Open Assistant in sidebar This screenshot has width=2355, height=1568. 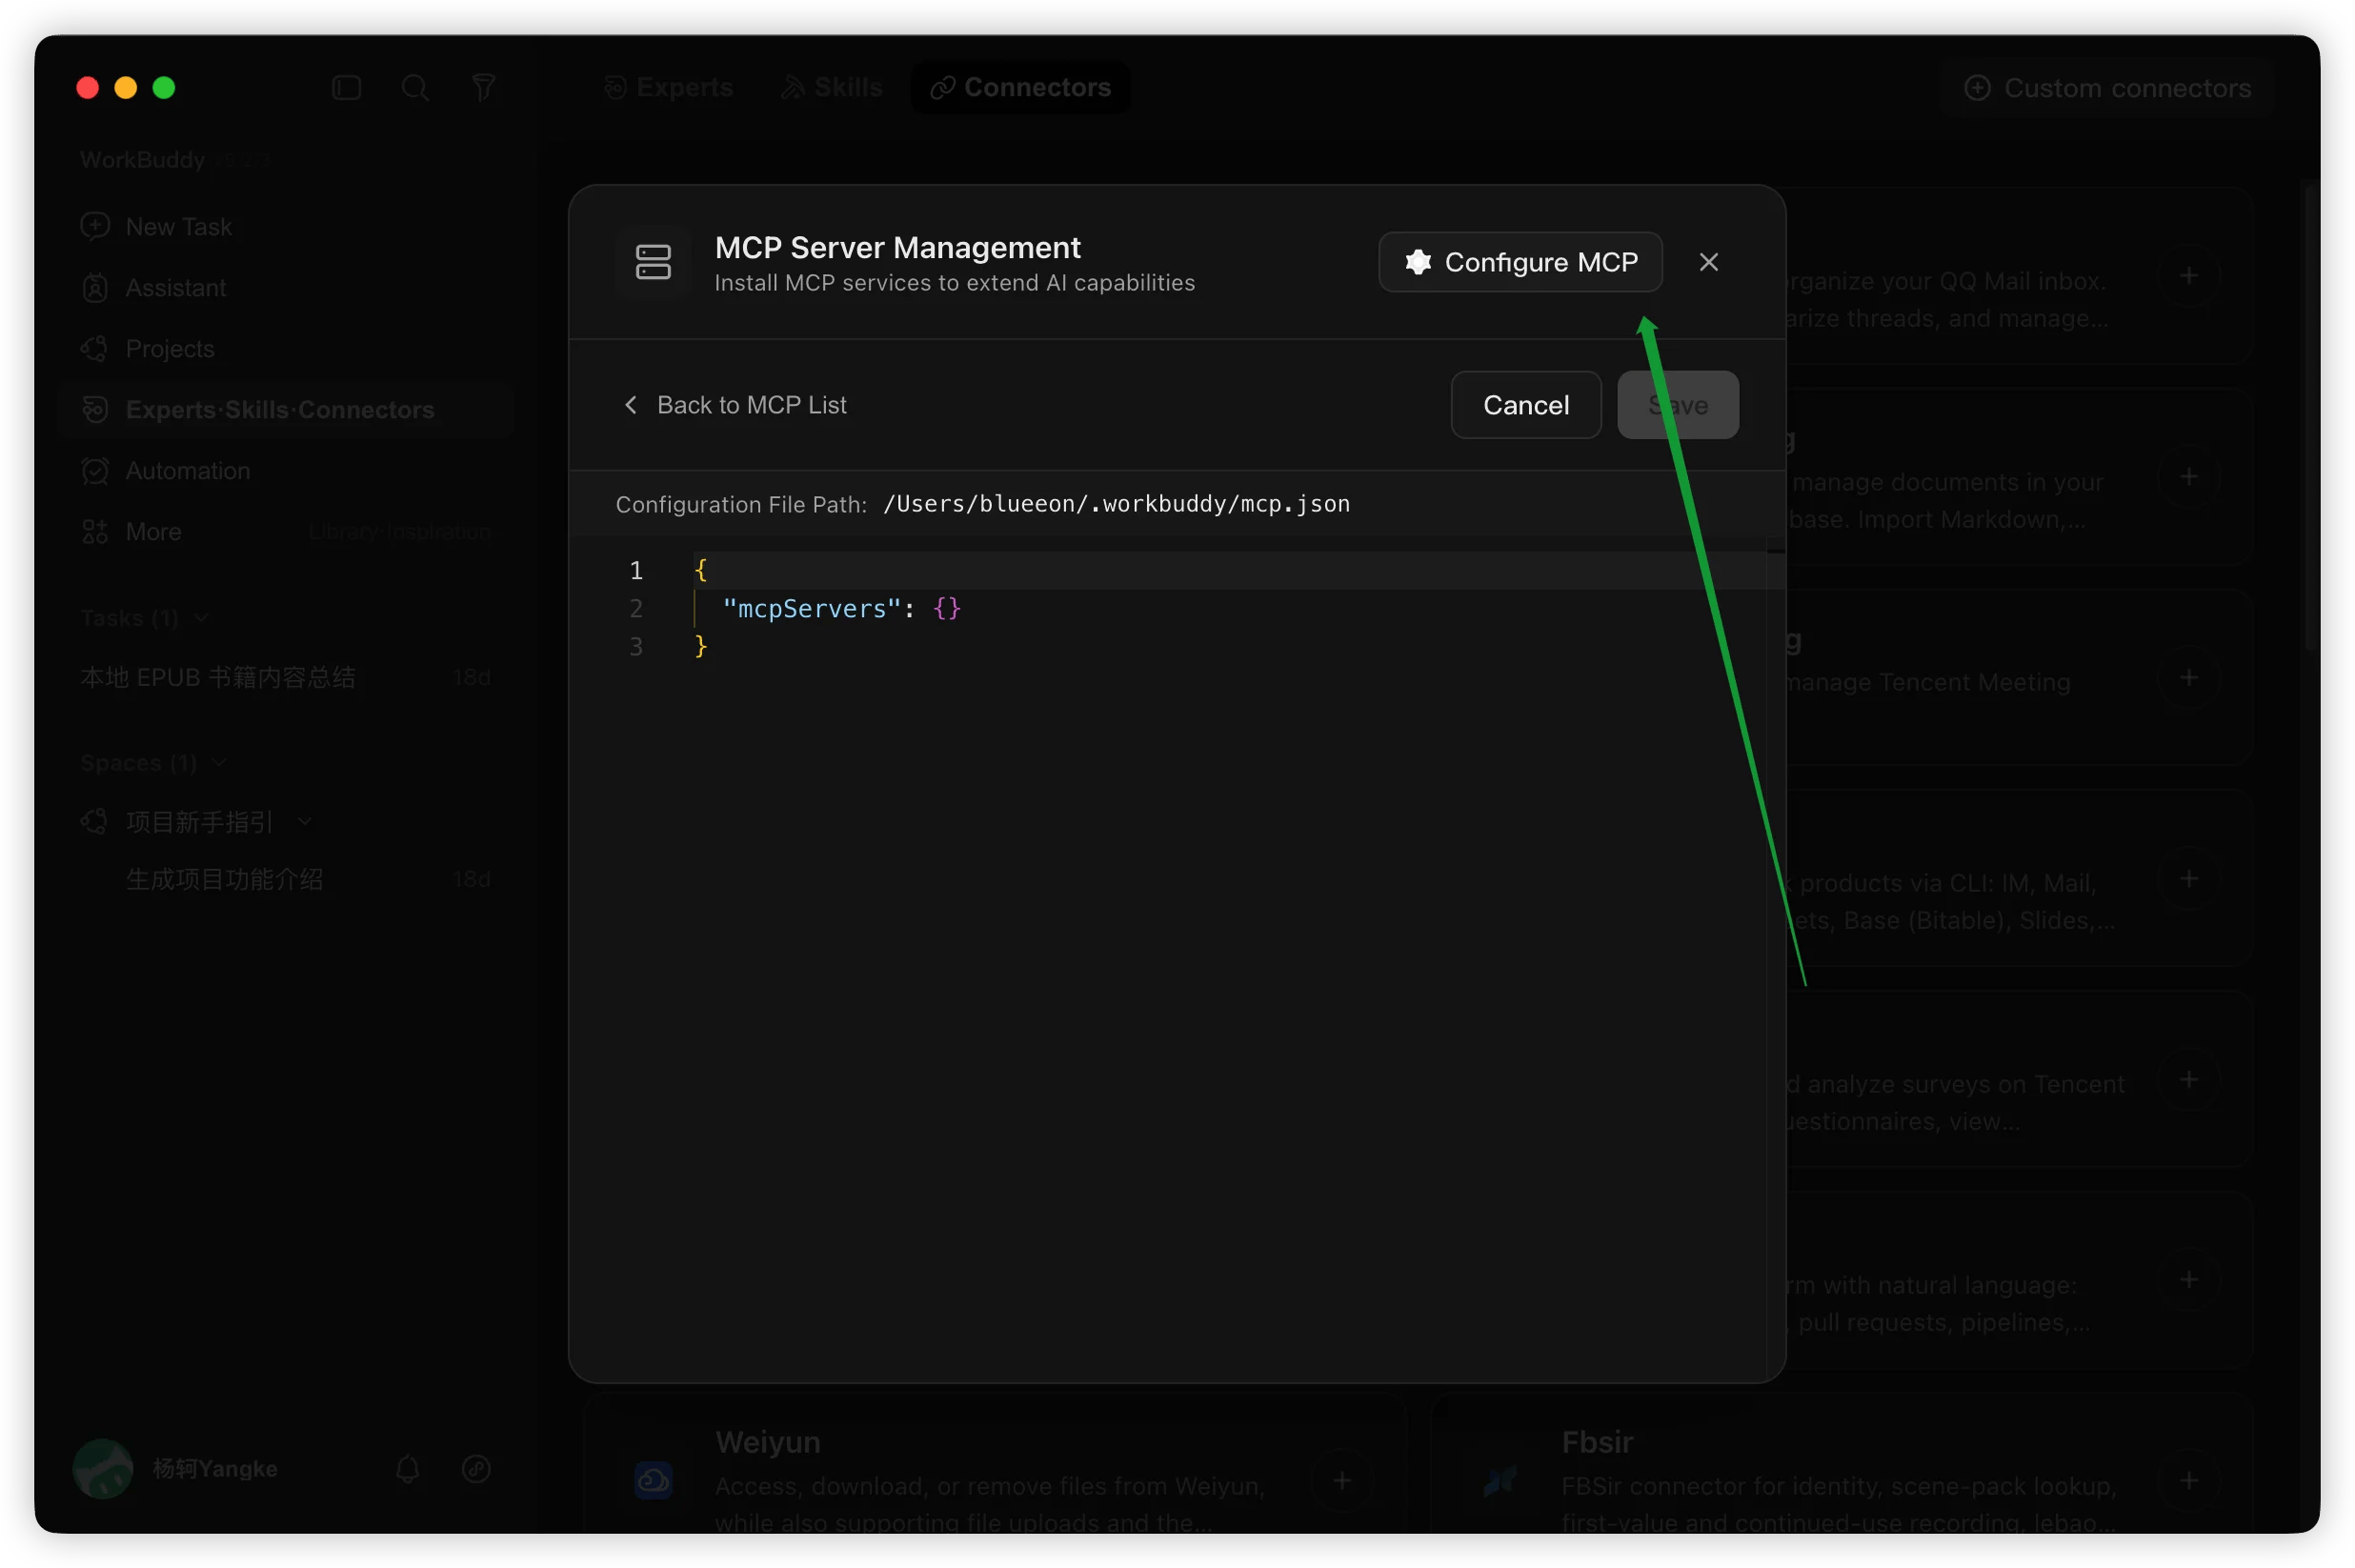coord(285,288)
